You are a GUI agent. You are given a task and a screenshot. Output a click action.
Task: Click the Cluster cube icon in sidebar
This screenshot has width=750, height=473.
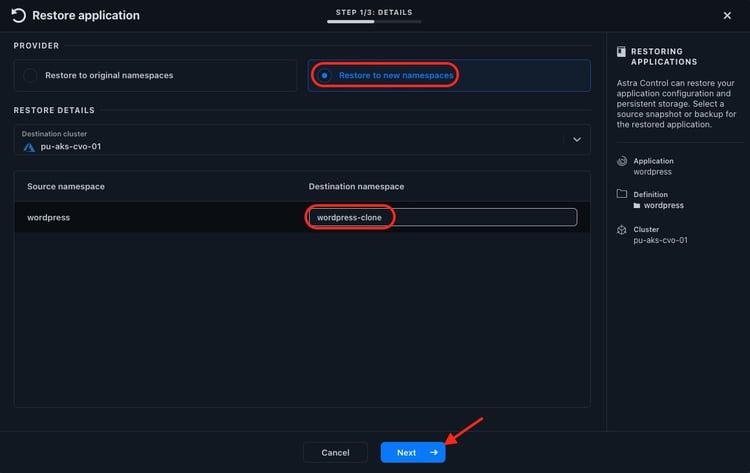[622, 229]
